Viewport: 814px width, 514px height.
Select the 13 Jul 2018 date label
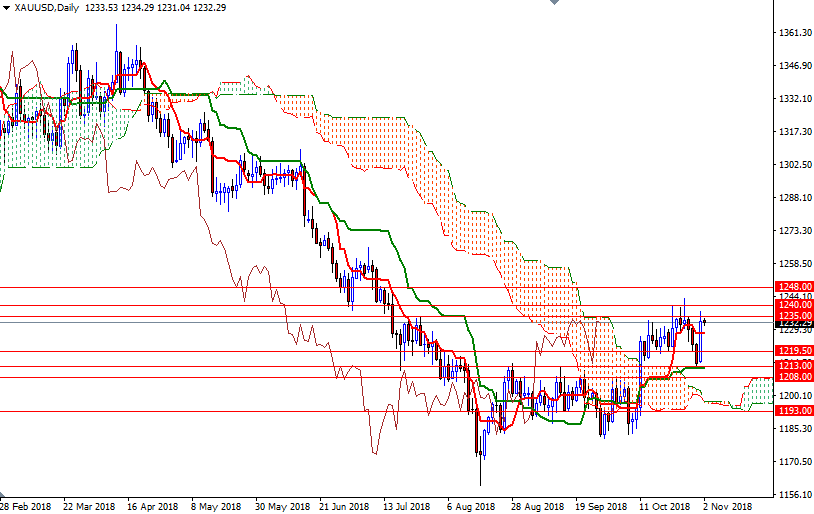point(408,506)
